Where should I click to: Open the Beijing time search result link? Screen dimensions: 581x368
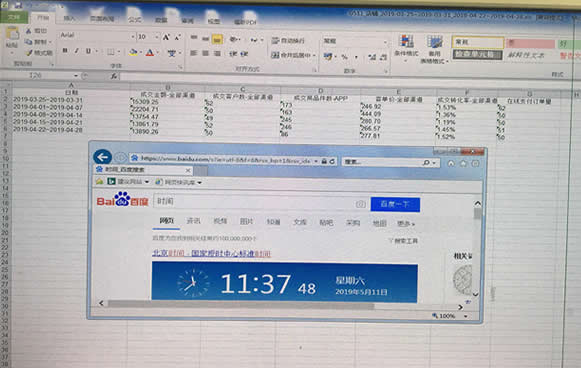(x=211, y=253)
